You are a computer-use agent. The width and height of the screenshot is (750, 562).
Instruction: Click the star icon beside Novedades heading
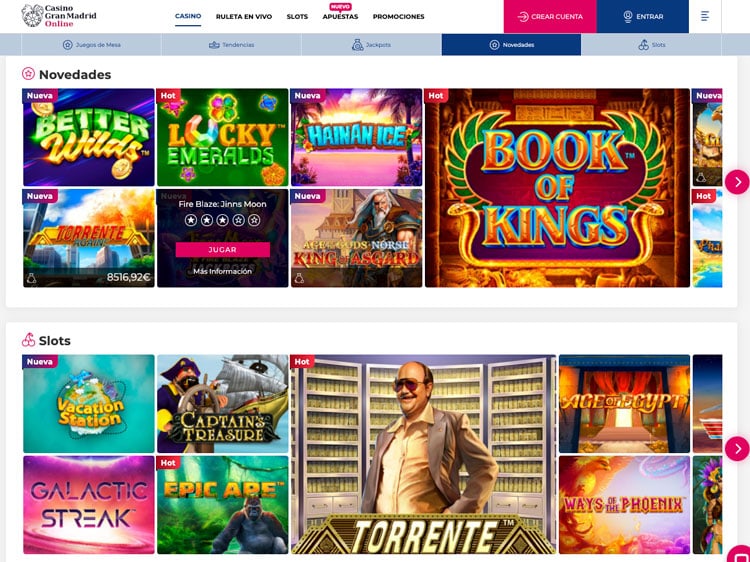[x=28, y=74]
